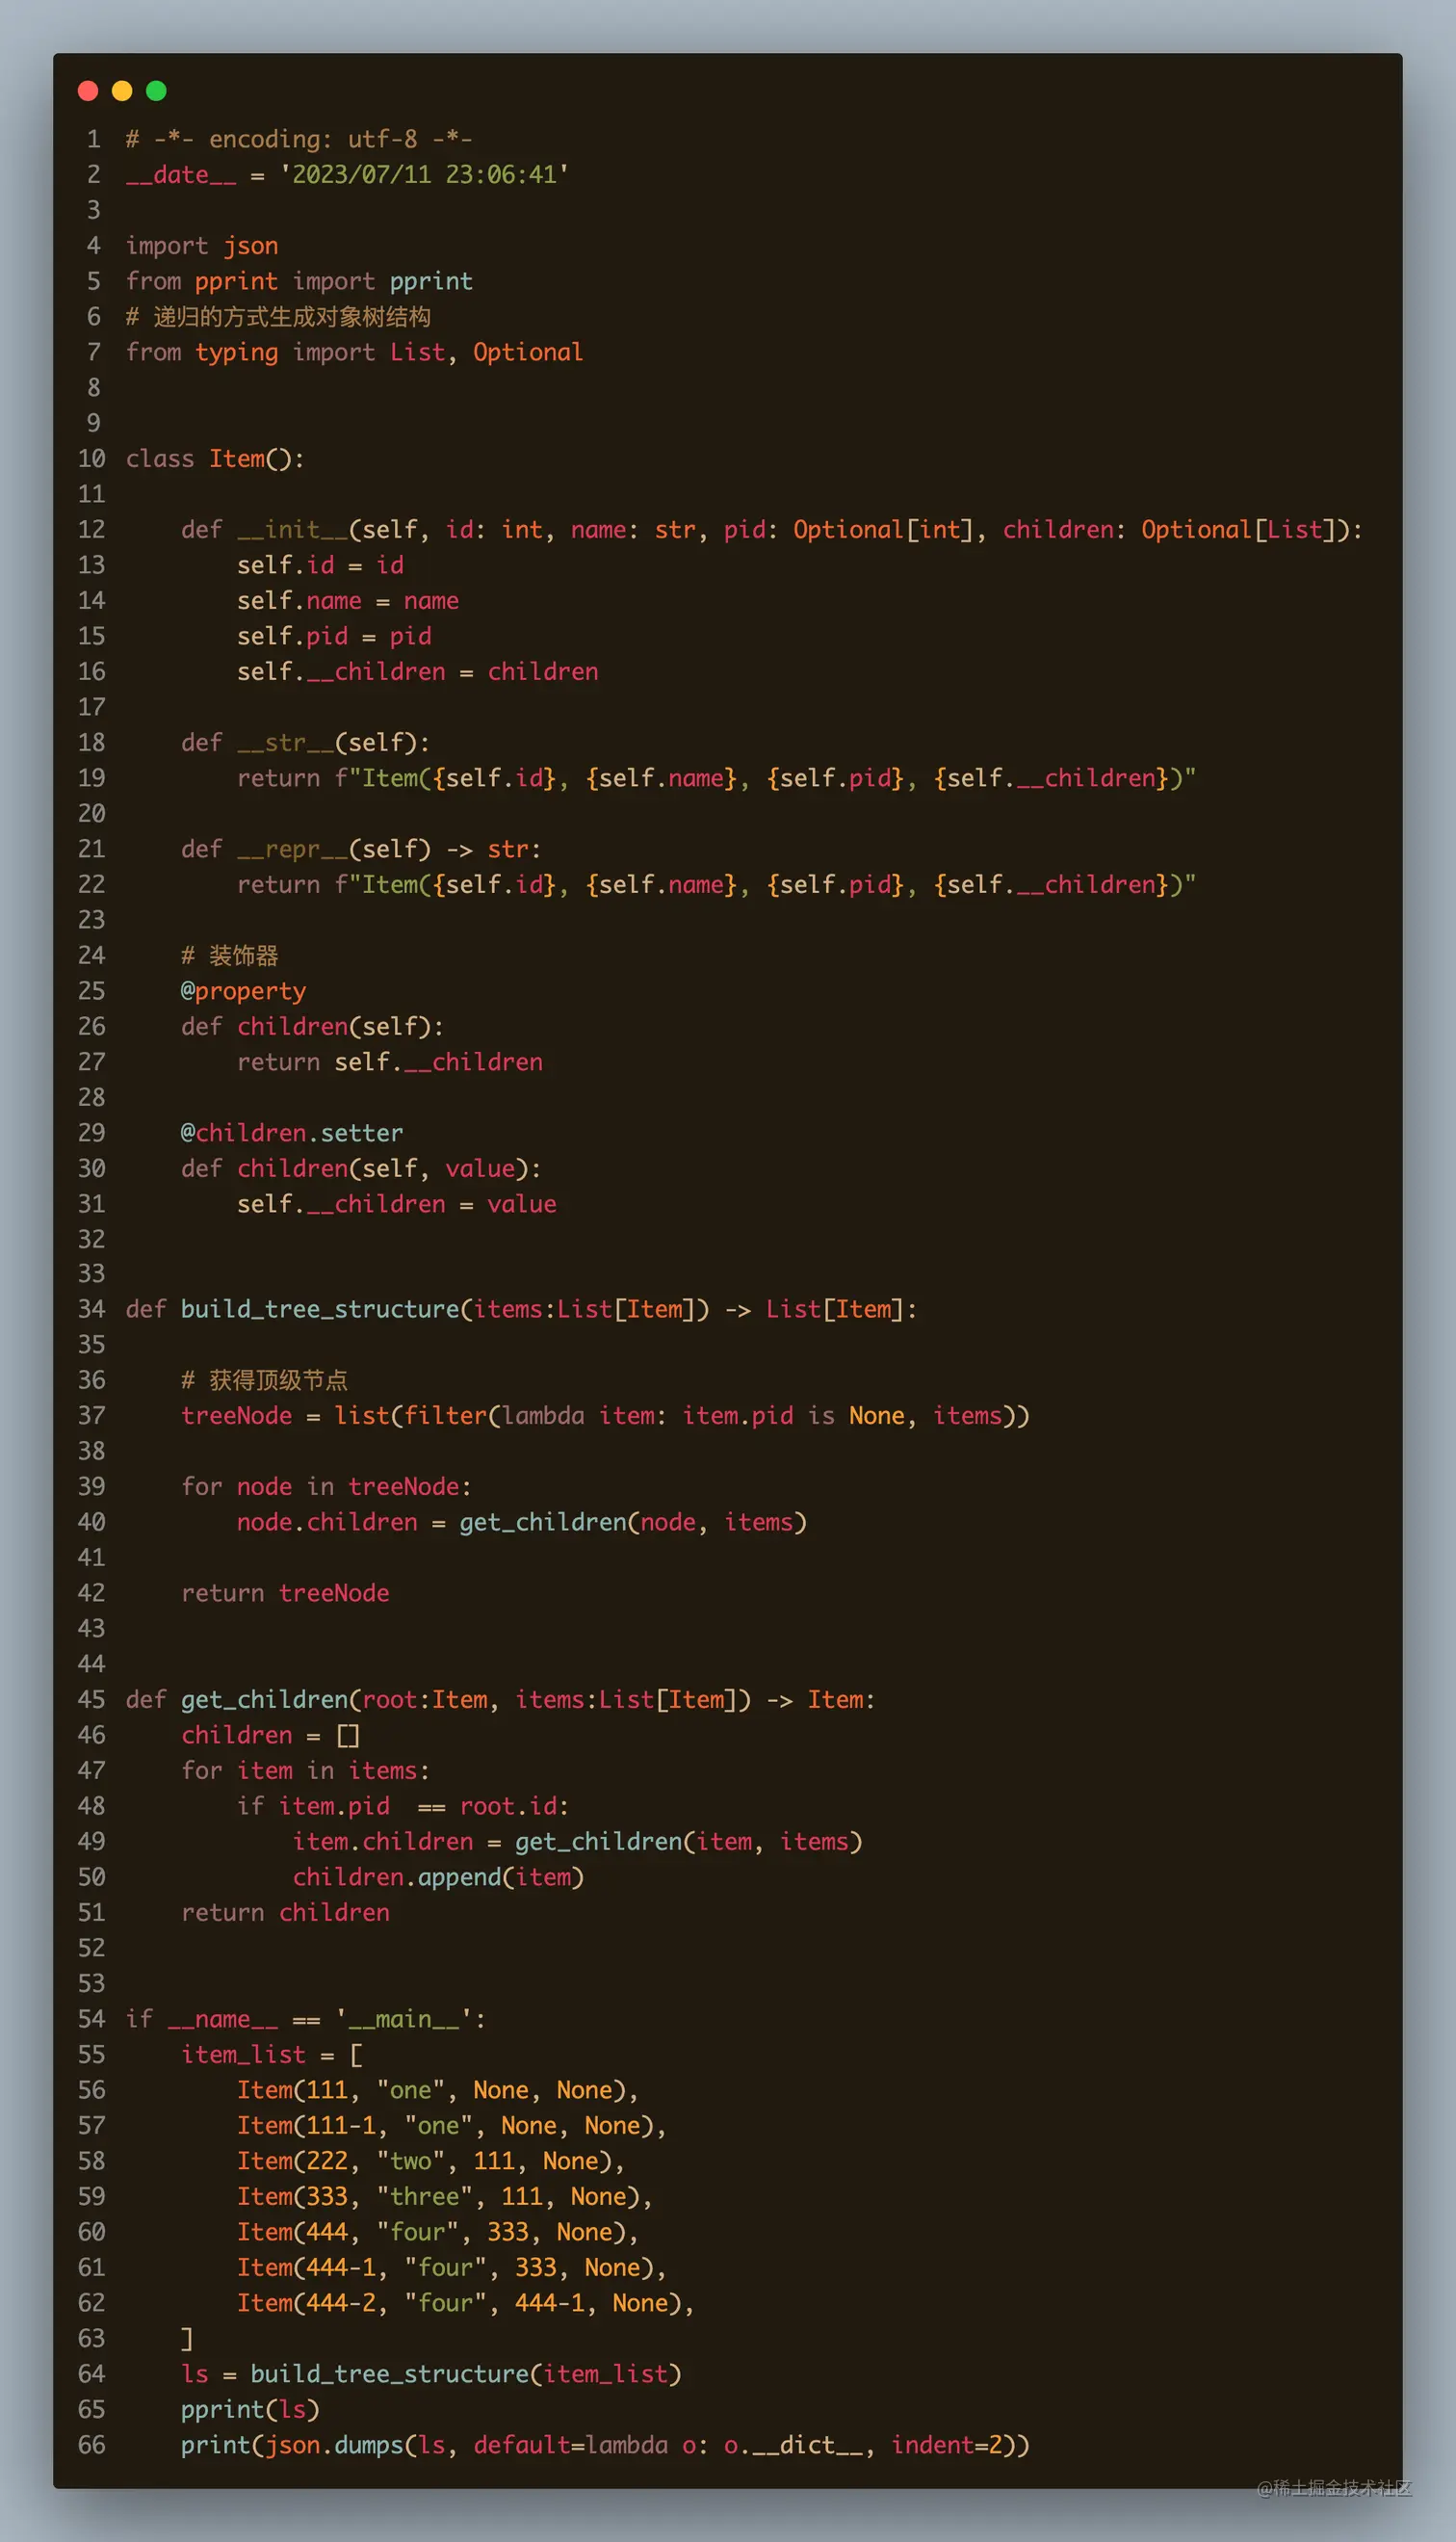Click the line 'self.id = id'

pos(320,565)
